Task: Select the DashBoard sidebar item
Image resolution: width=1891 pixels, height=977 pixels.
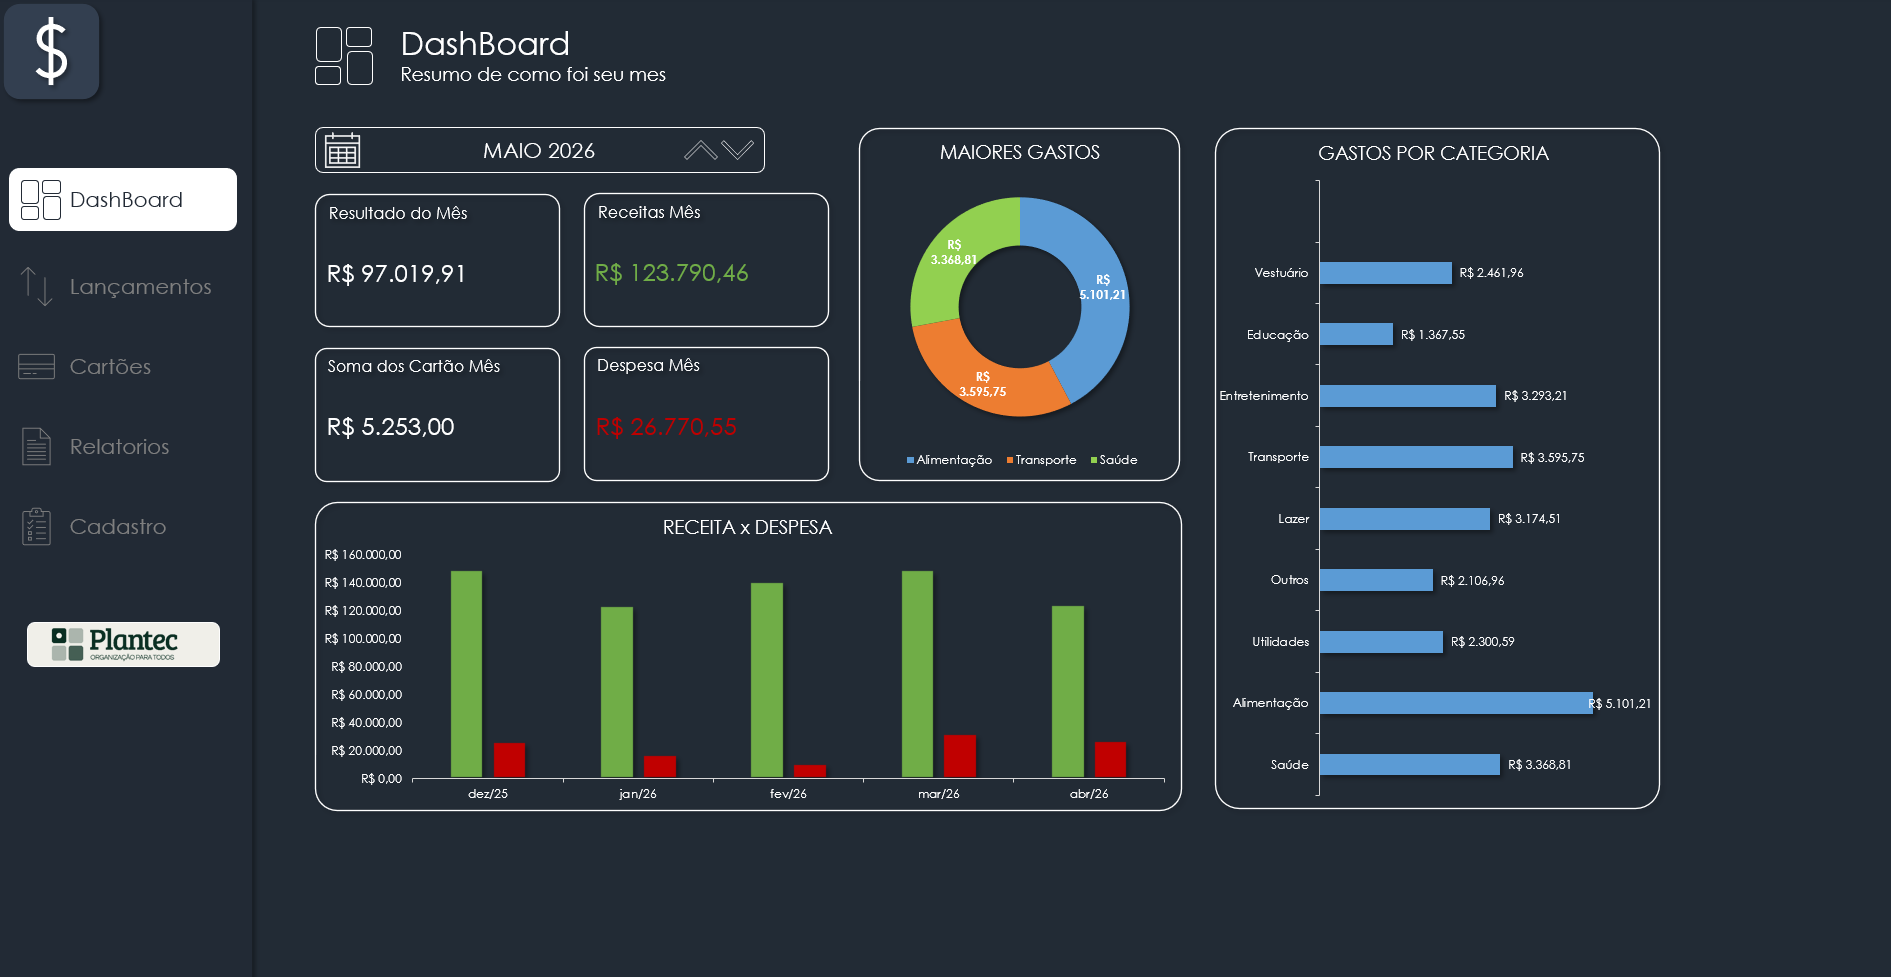Action: (123, 200)
